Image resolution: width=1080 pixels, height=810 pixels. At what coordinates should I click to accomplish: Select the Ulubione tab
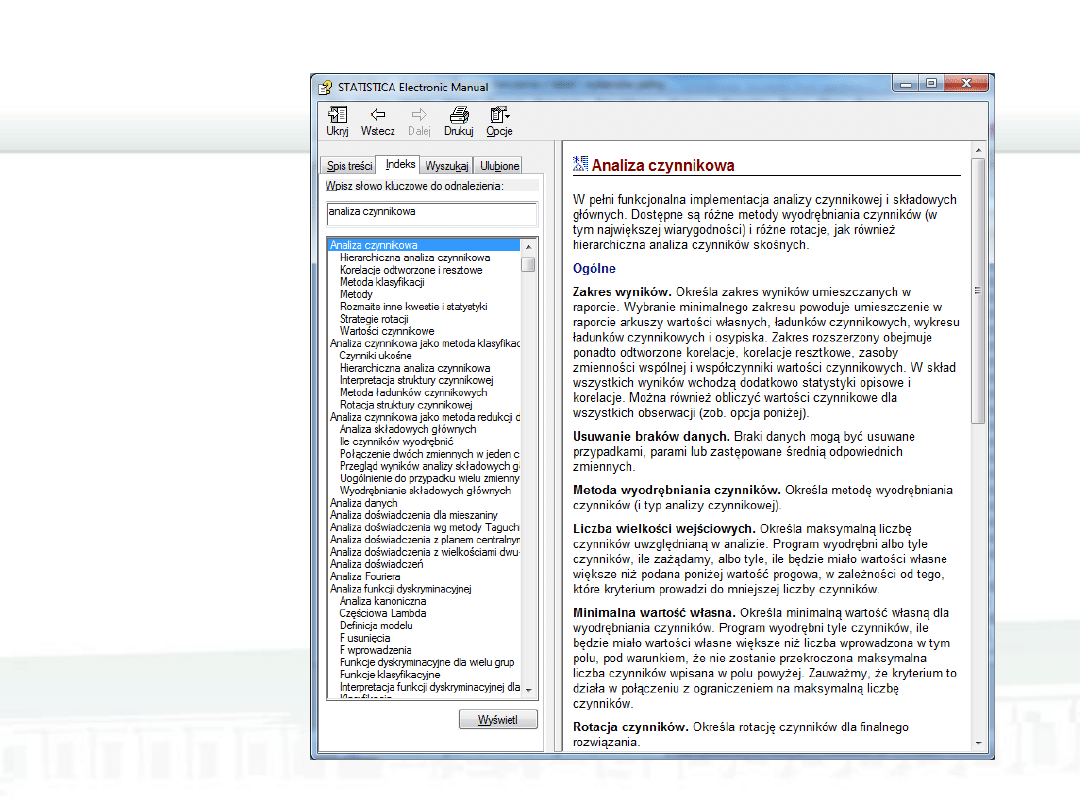click(499, 166)
